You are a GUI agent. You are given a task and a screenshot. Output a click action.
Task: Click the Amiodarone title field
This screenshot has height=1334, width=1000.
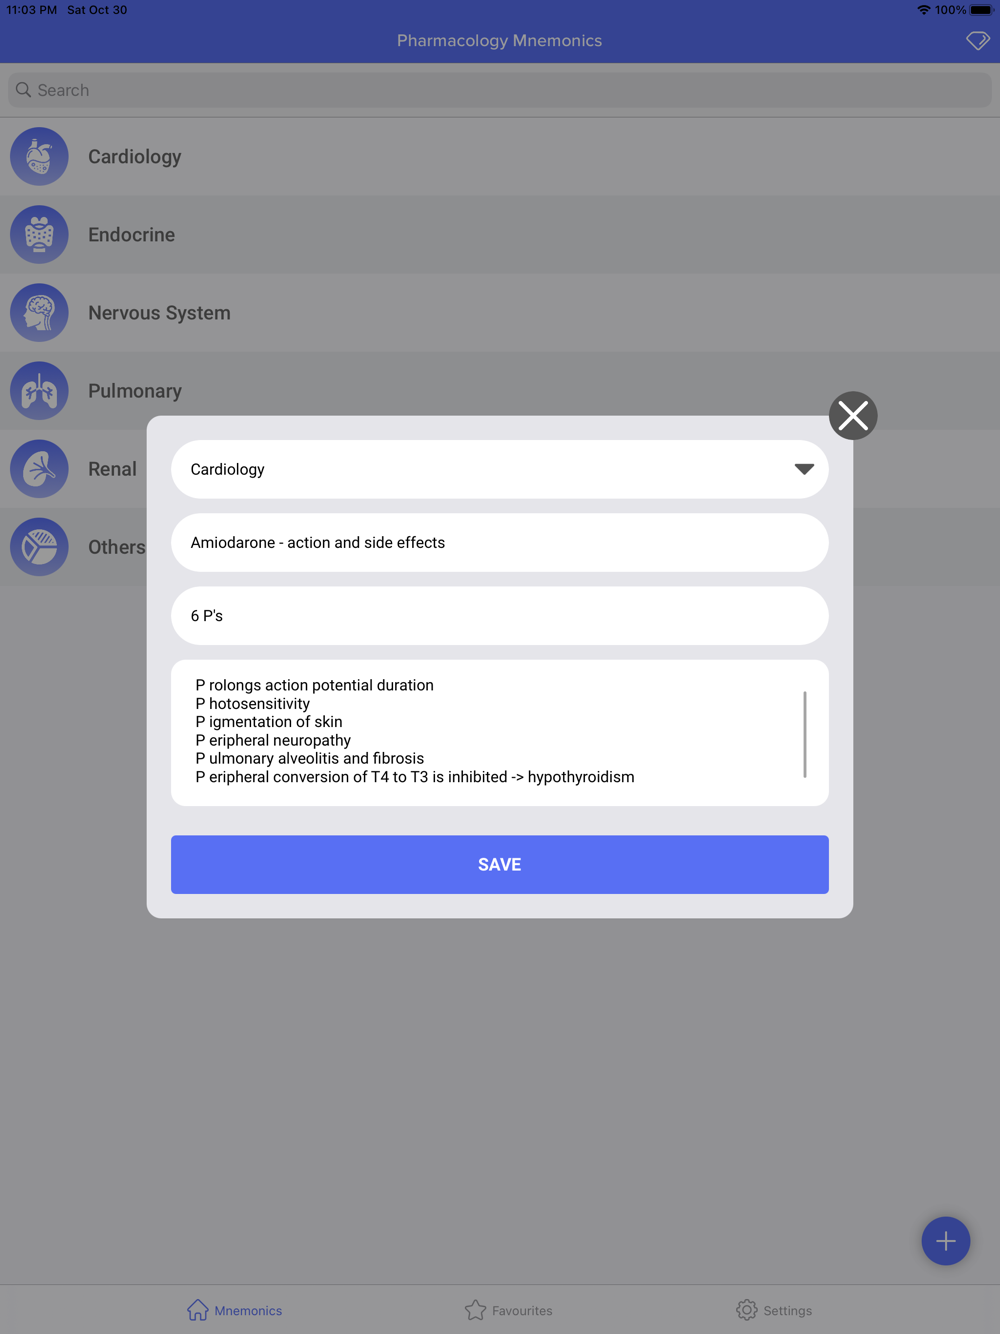pyautogui.click(x=500, y=543)
